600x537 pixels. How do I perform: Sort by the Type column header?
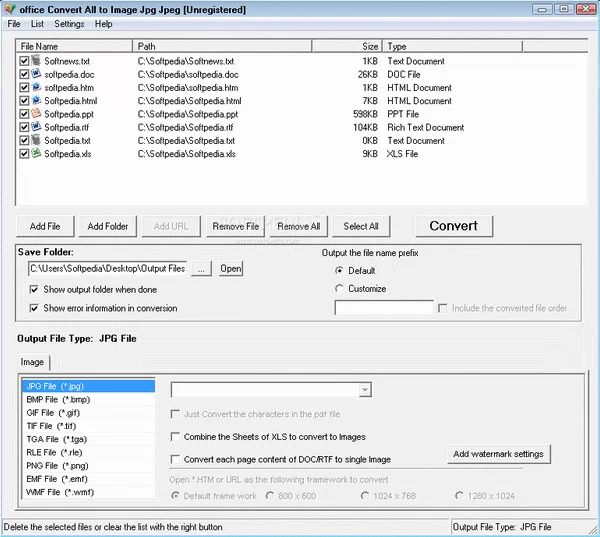(452, 46)
